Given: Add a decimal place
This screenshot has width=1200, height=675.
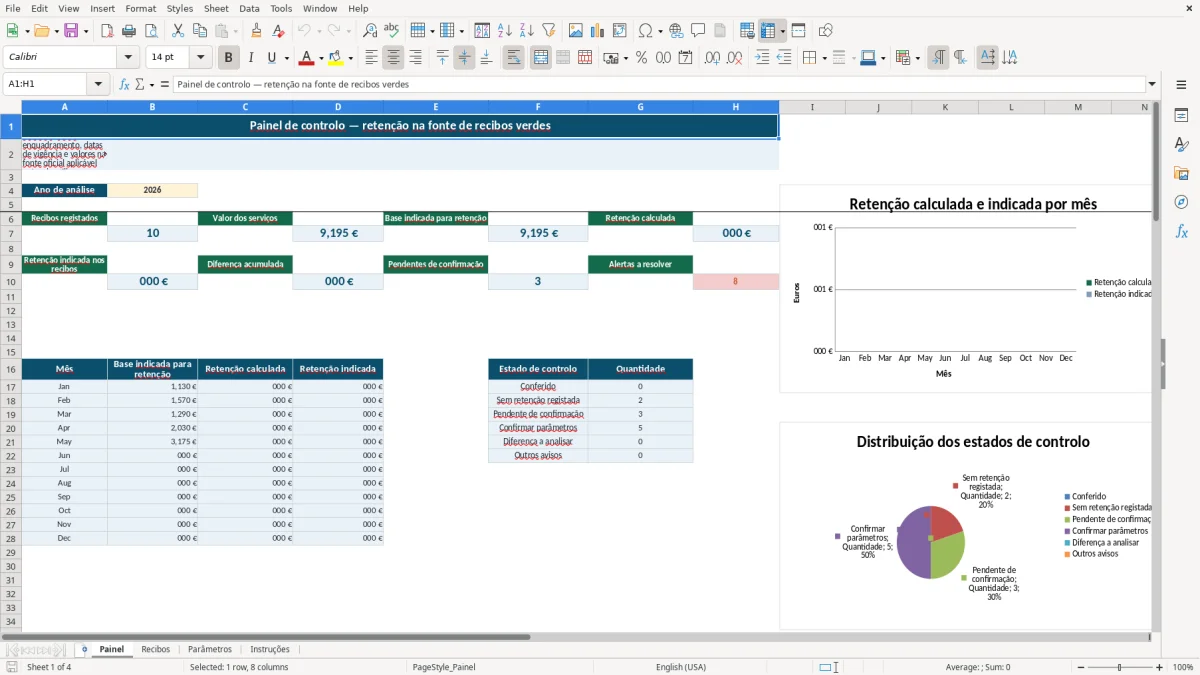Looking at the screenshot, I should click(713, 58).
